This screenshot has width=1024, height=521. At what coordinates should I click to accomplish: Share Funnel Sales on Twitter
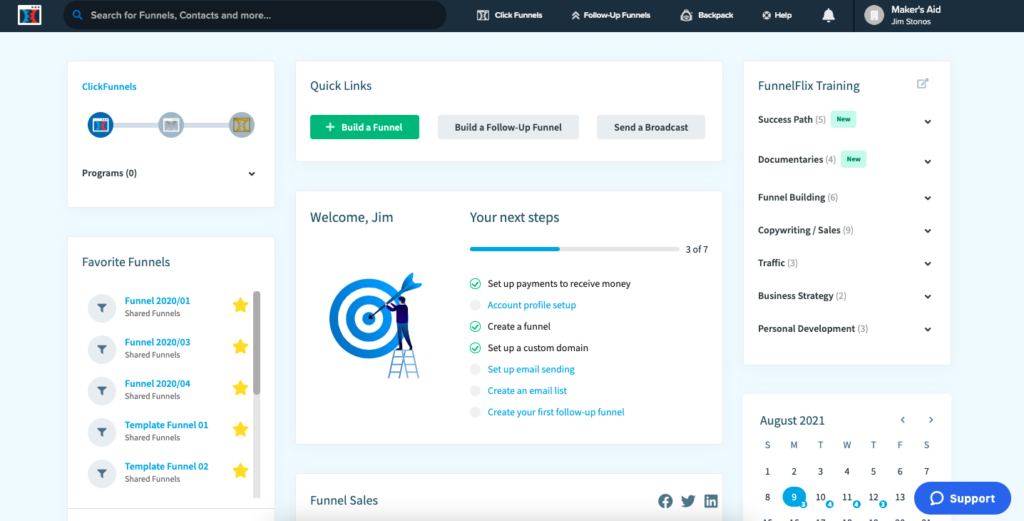688,501
